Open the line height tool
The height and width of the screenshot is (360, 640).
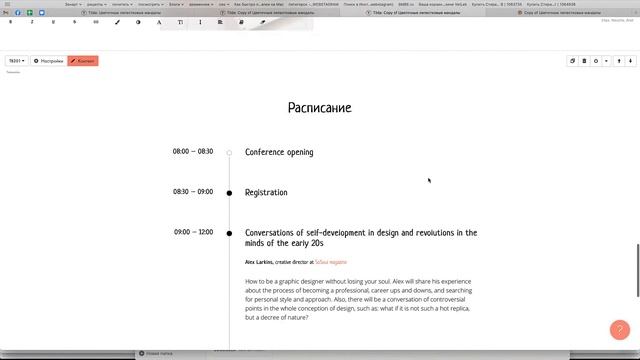pos(200,22)
